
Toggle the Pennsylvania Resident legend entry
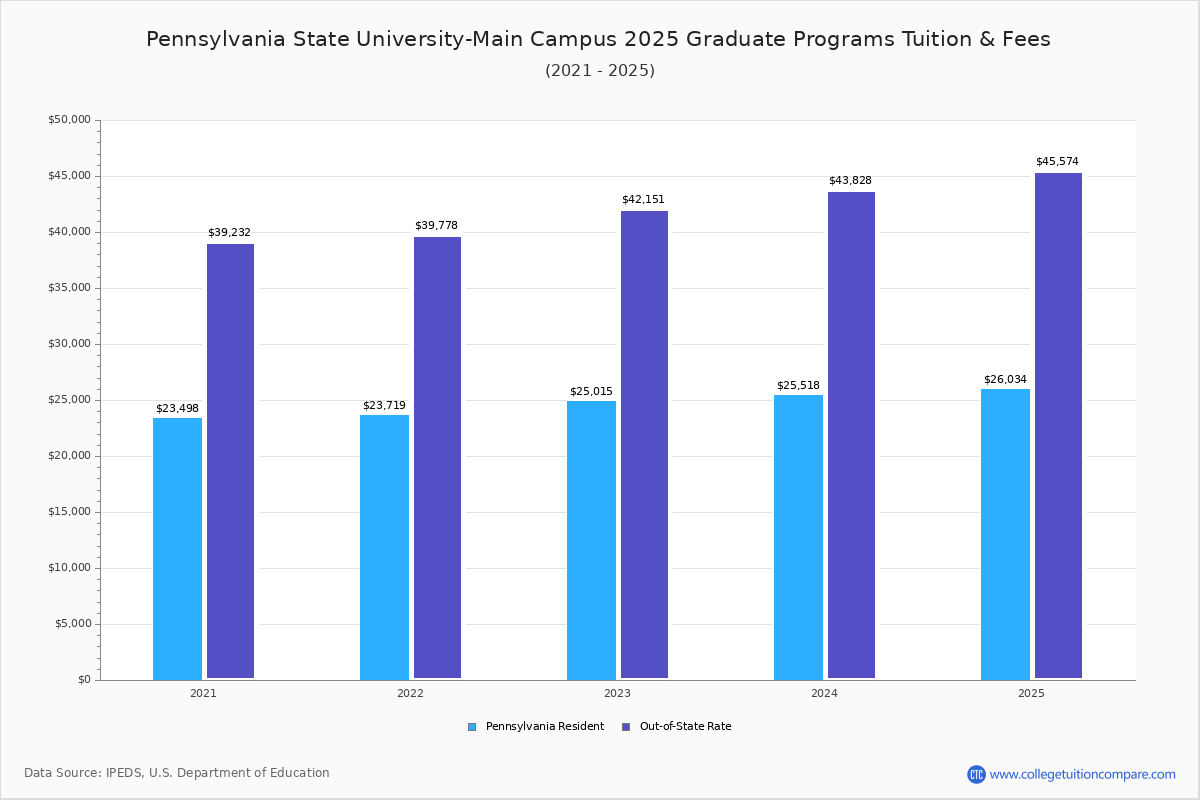pyautogui.click(x=544, y=727)
